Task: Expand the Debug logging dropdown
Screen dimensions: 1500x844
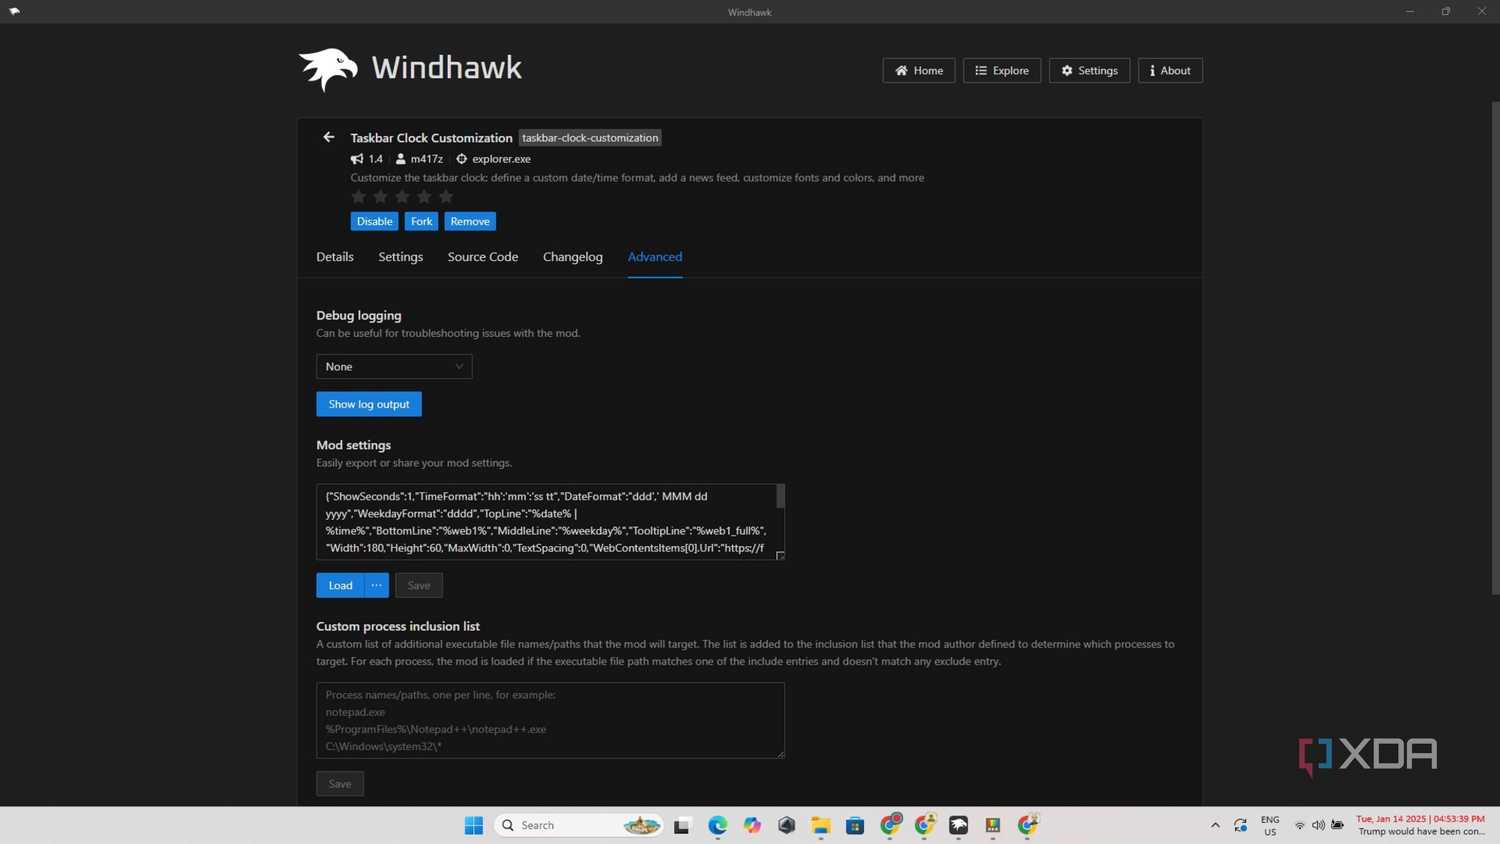Action: coord(394,366)
